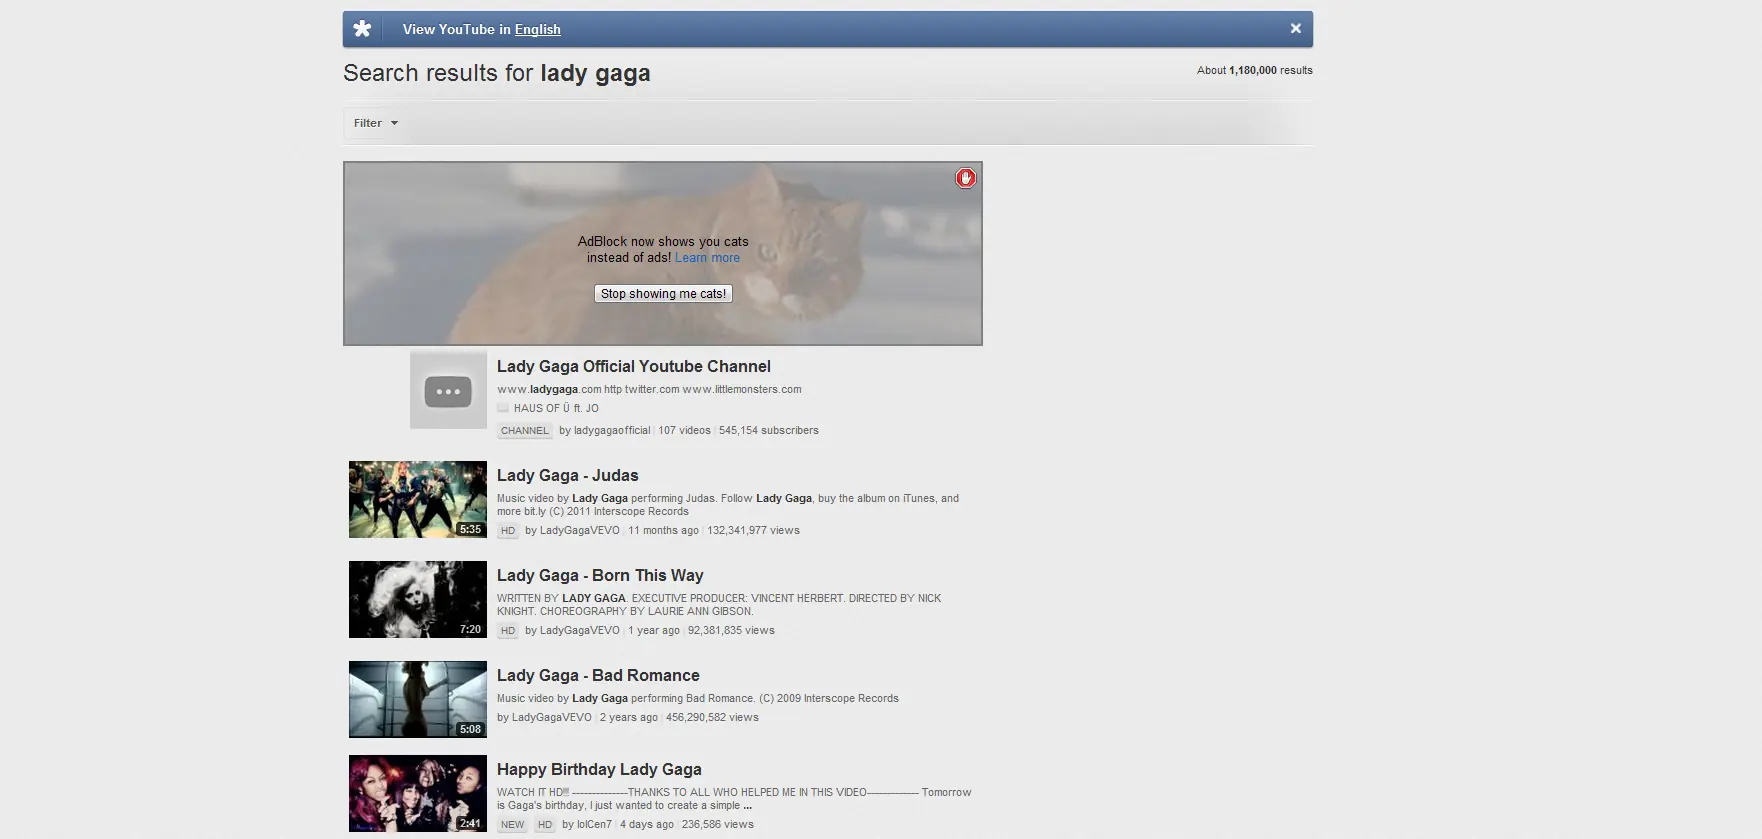Click the red AdBlock hand icon

click(x=965, y=178)
